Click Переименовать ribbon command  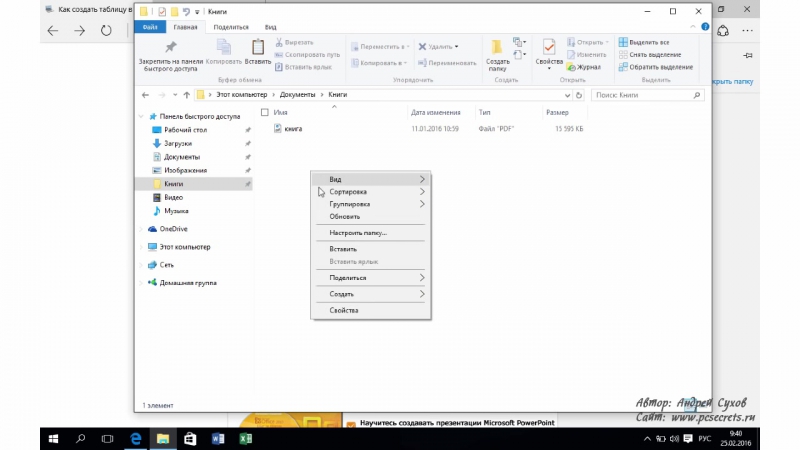click(x=447, y=63)
